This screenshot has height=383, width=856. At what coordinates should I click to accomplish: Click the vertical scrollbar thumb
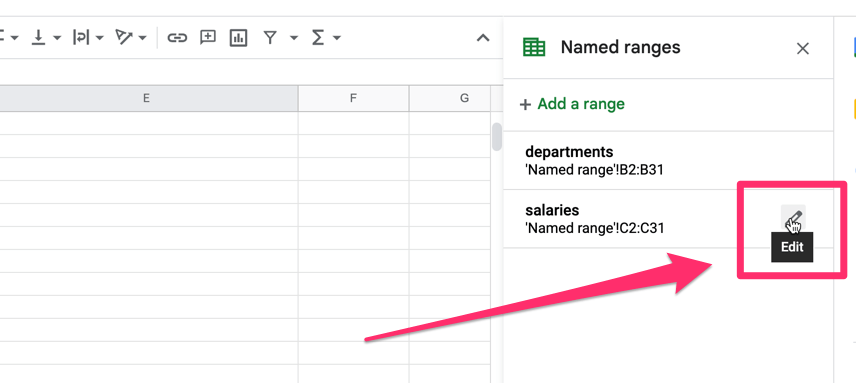[497, 136]
